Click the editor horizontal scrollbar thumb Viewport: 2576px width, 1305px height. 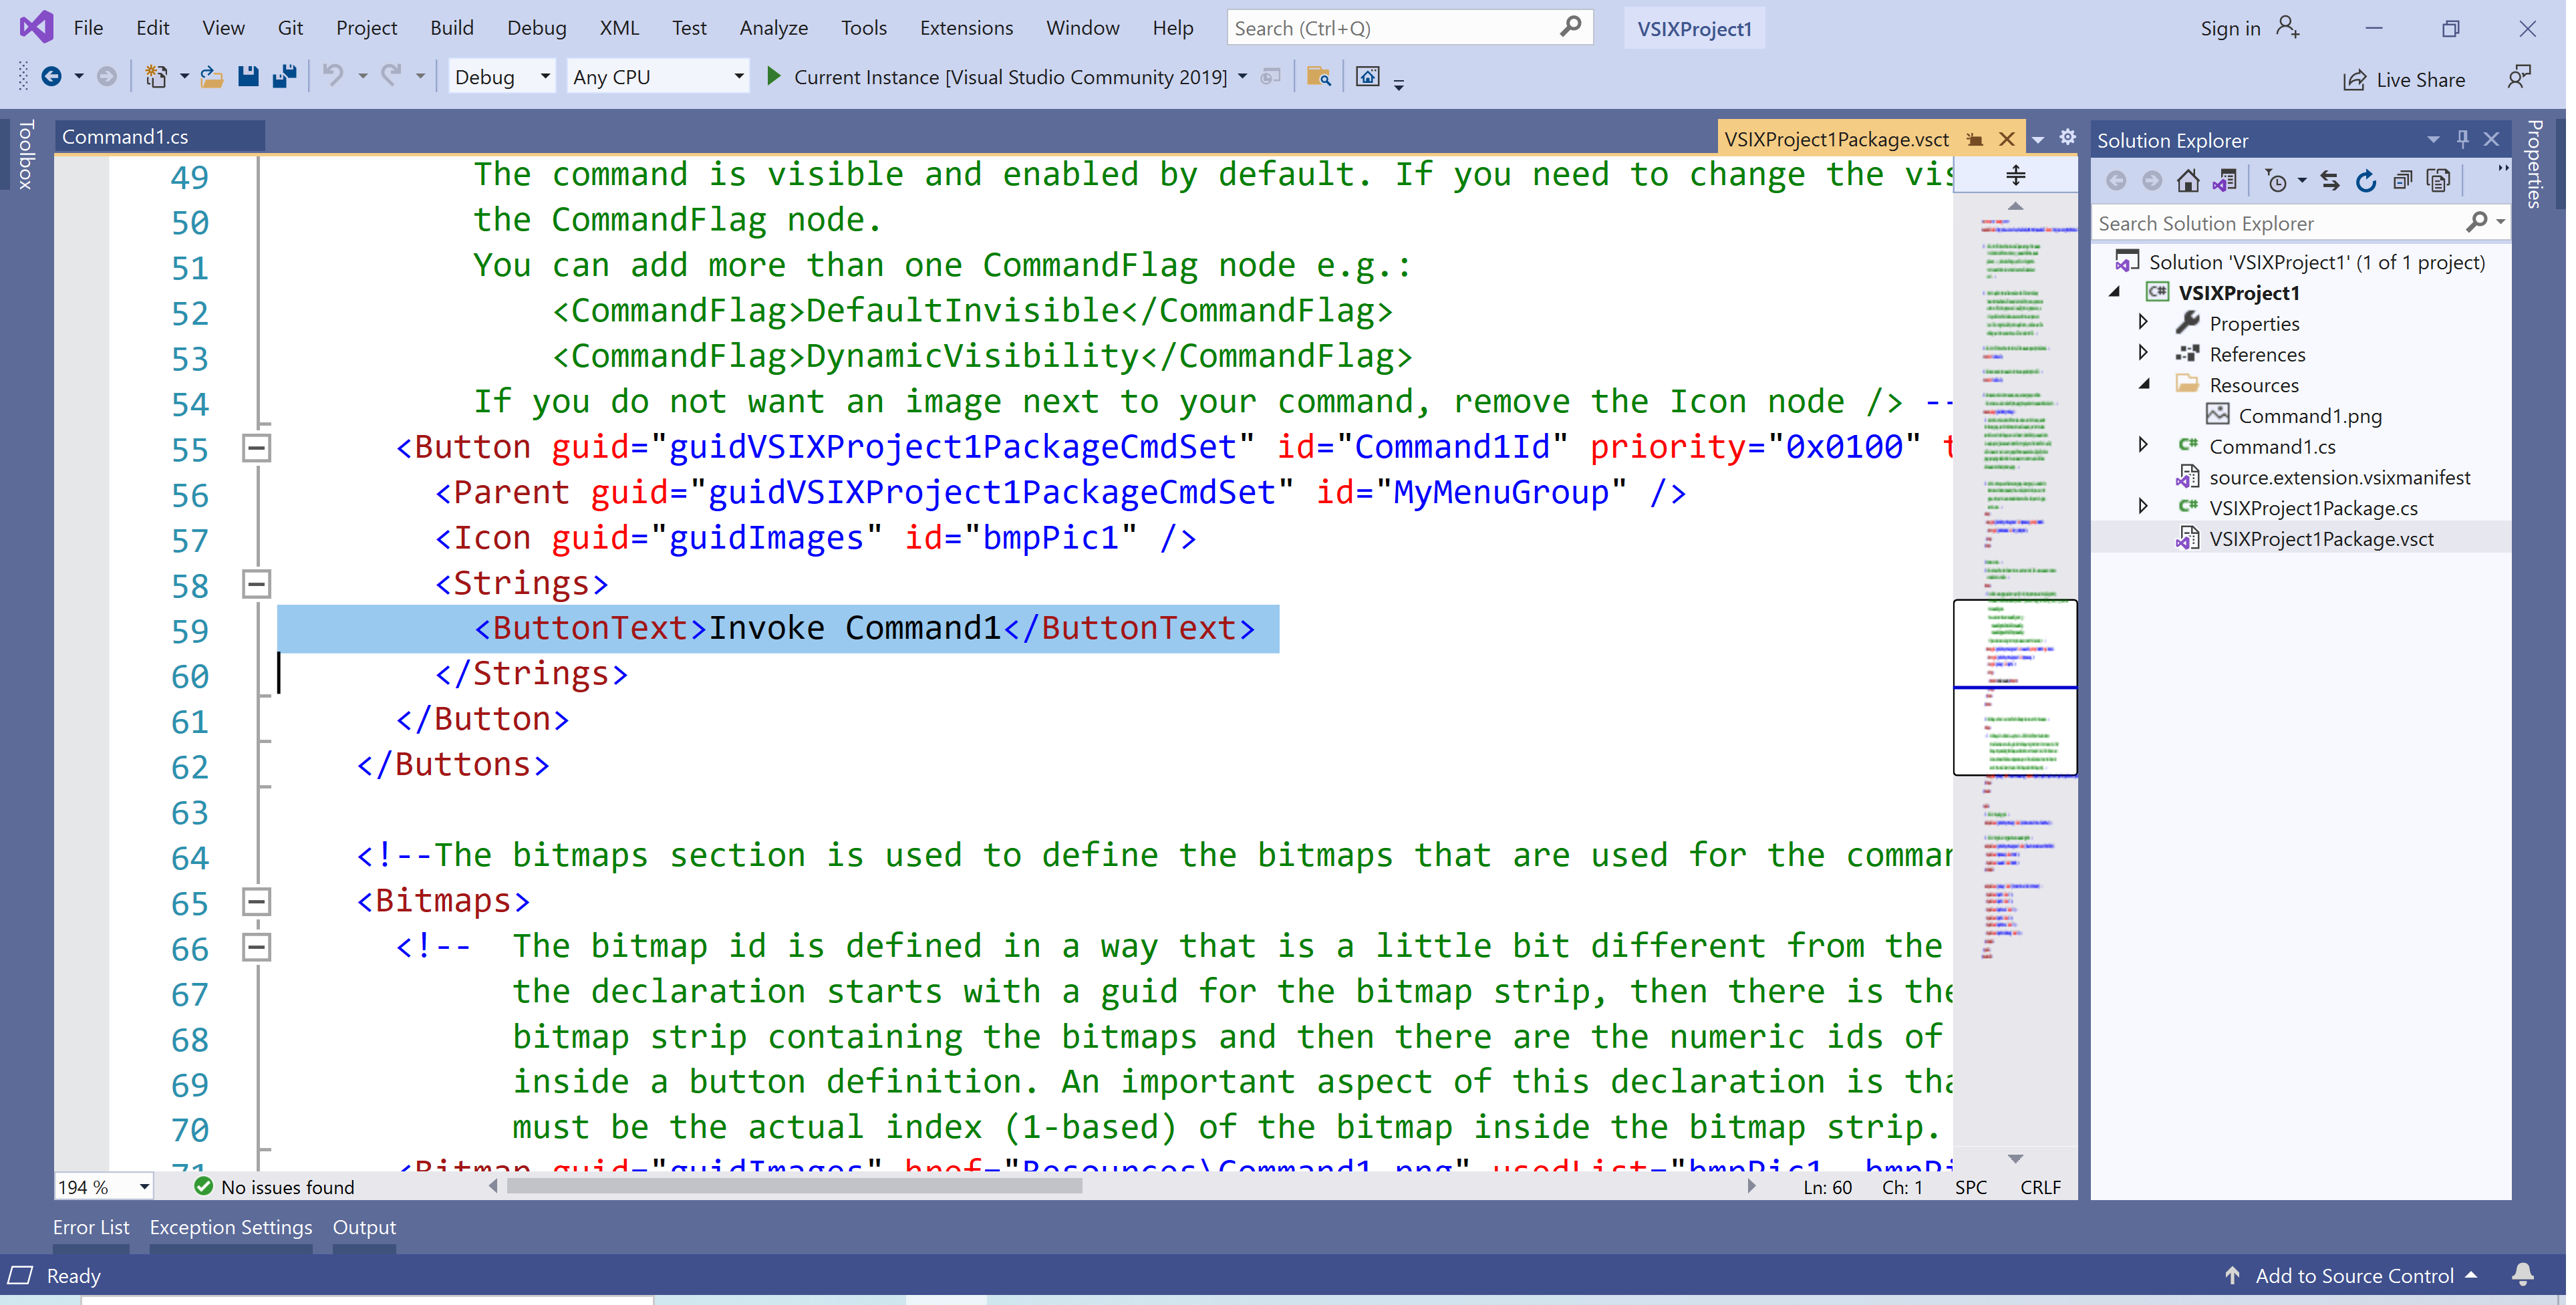coord(794,1186)
